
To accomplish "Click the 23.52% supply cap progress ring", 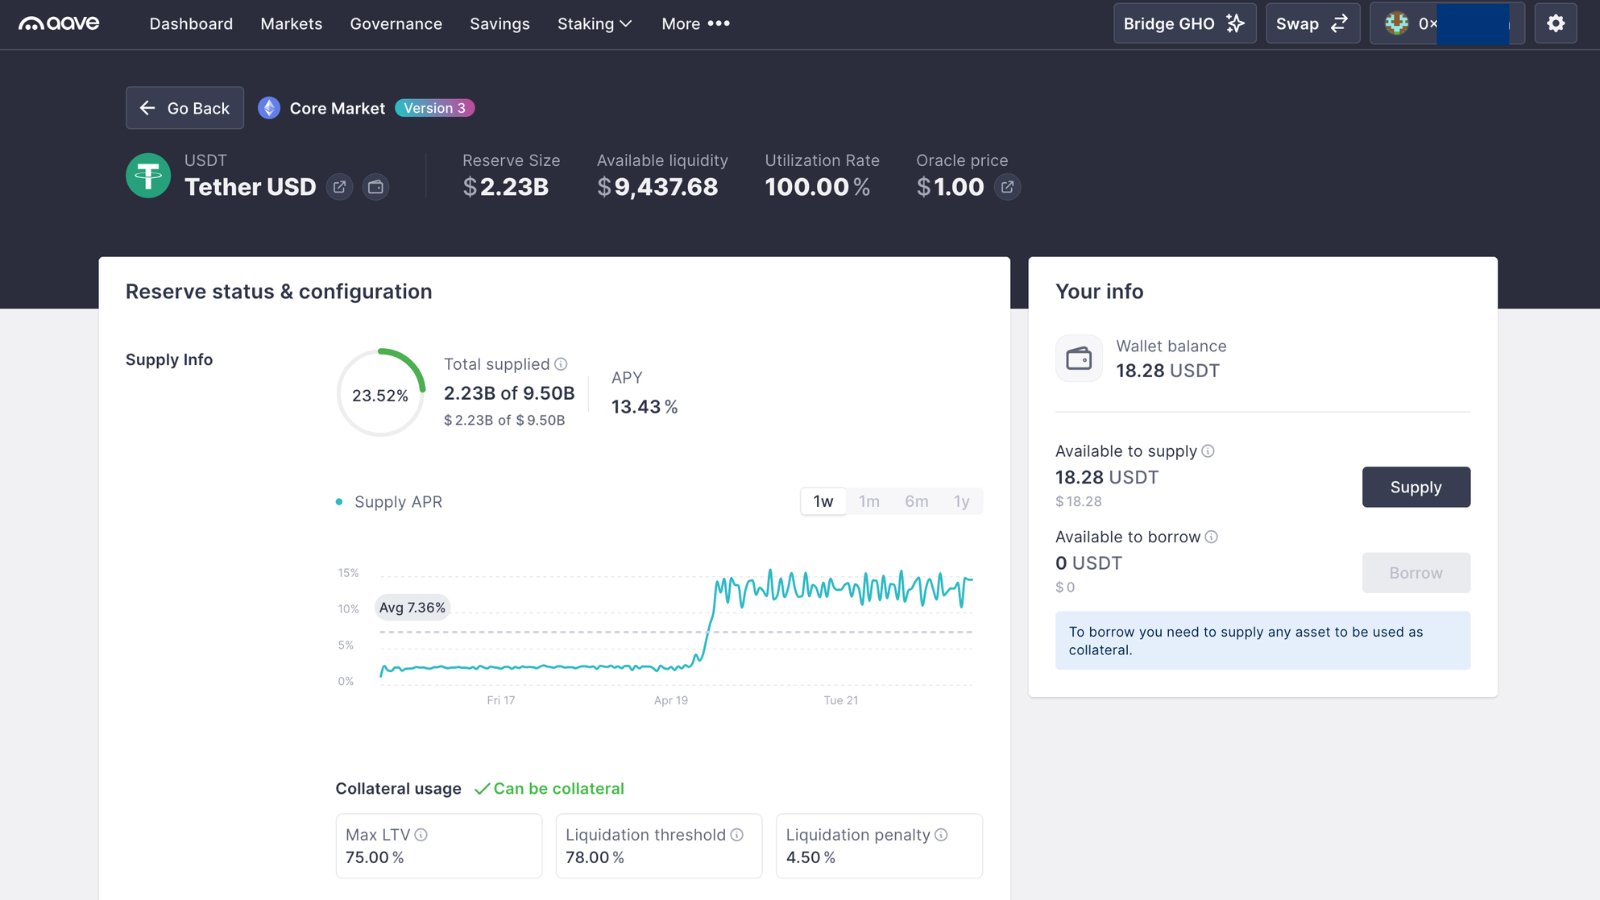I will (380, 393).
